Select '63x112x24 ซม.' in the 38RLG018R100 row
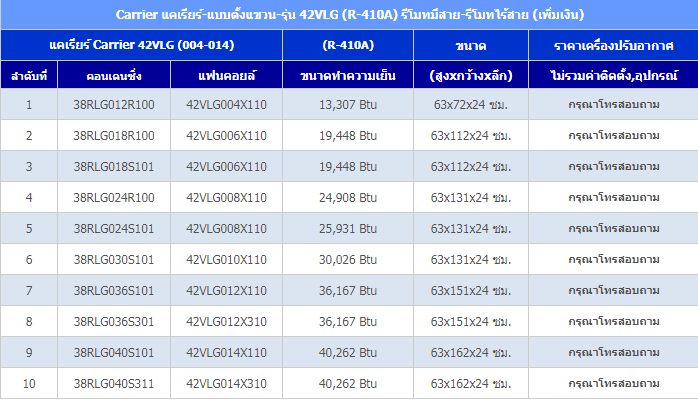The height and width of the screenshot is (411, 698). coord(471,135)
